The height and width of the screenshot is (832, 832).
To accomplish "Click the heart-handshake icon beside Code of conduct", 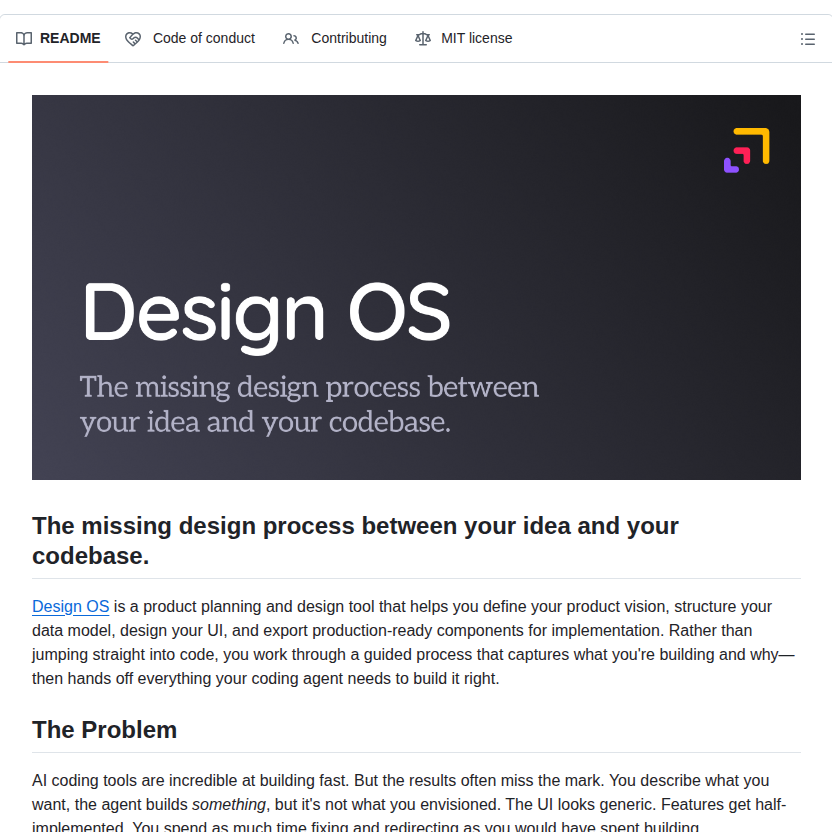I will pos(133,38).
